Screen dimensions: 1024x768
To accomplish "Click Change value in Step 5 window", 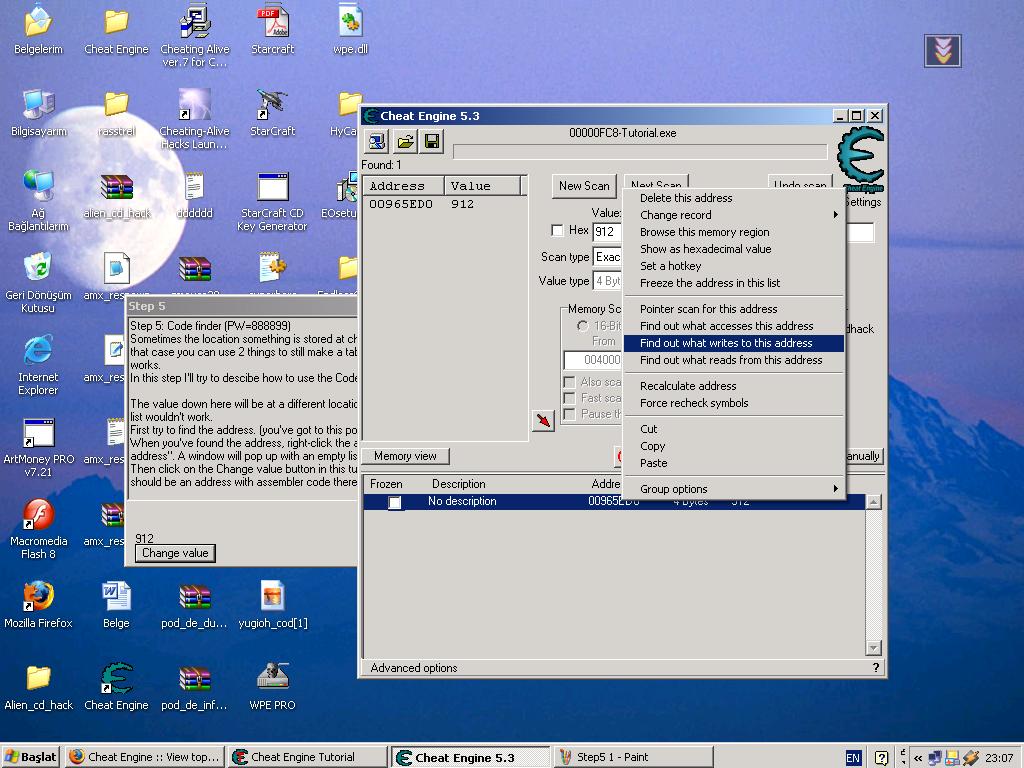I will [x=175, y=553].
